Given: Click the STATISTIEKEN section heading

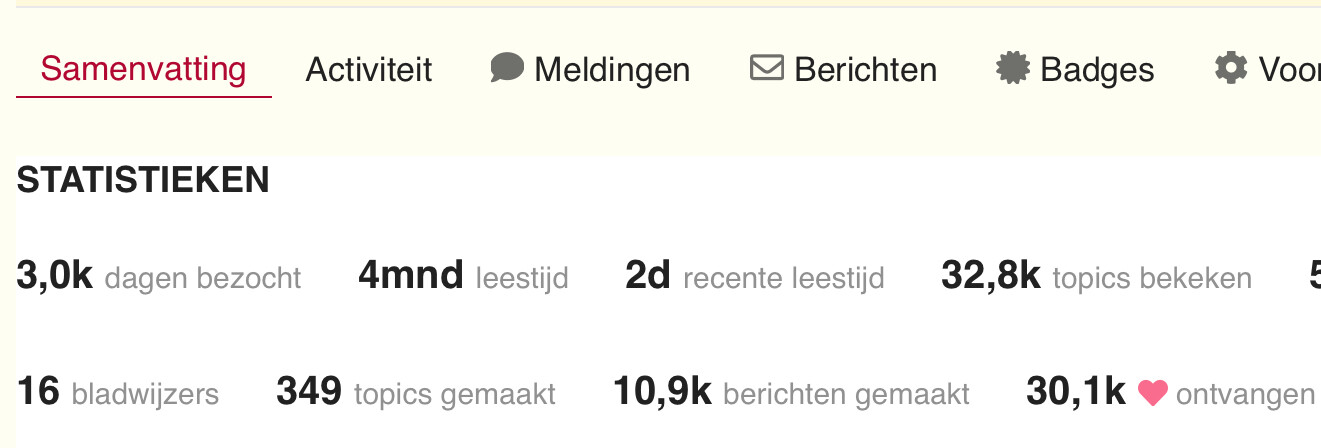Looking at the screenshot, I should click(x=143, y=180).
